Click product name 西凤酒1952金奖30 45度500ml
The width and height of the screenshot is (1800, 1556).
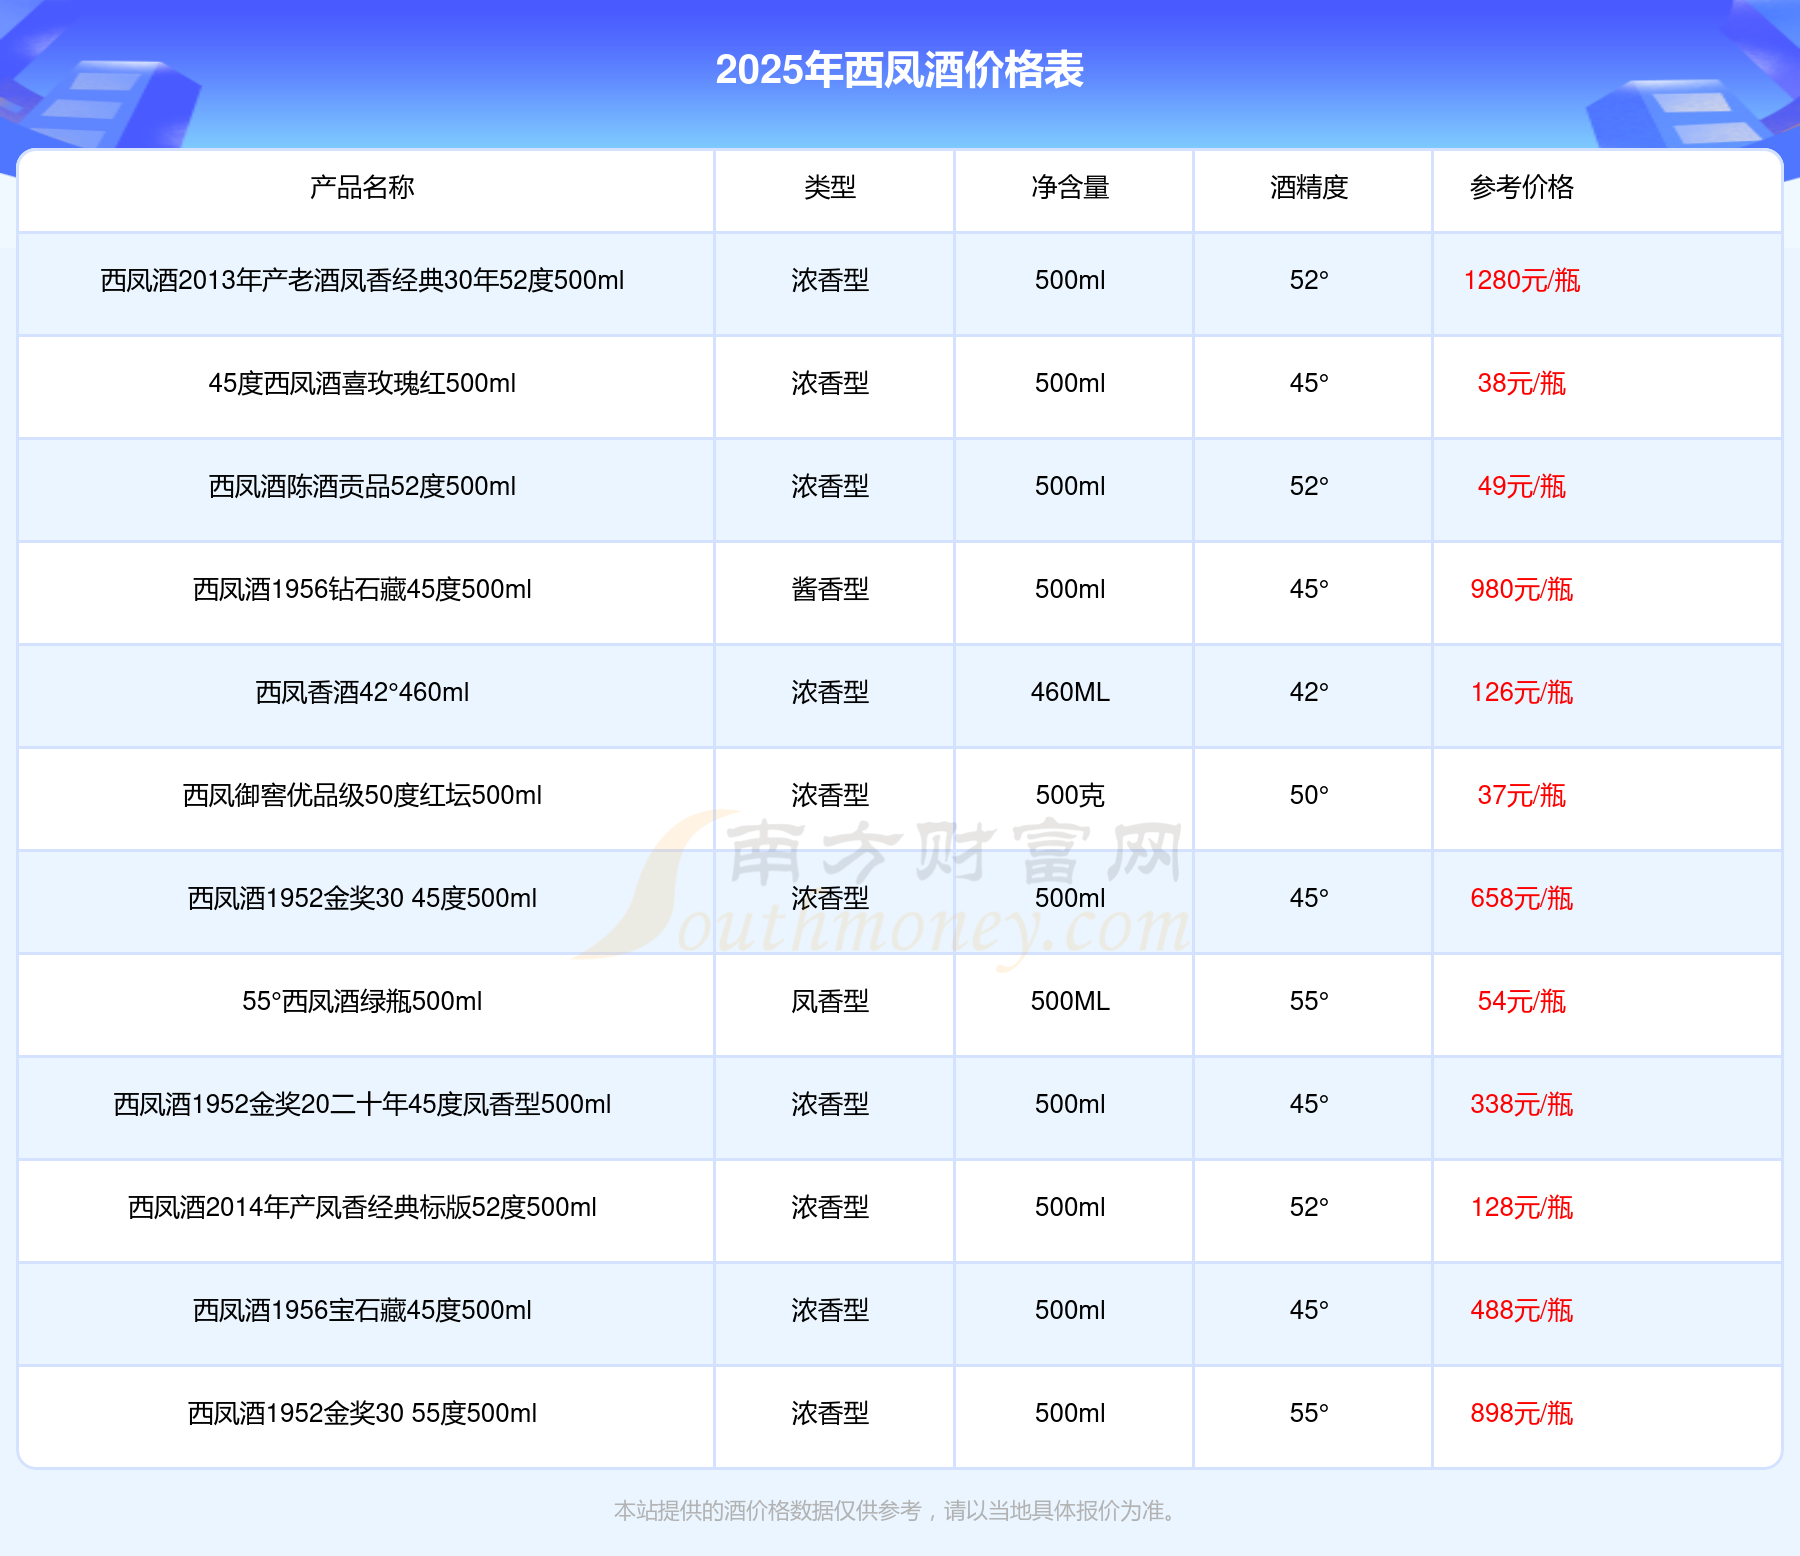click(362, 898)
